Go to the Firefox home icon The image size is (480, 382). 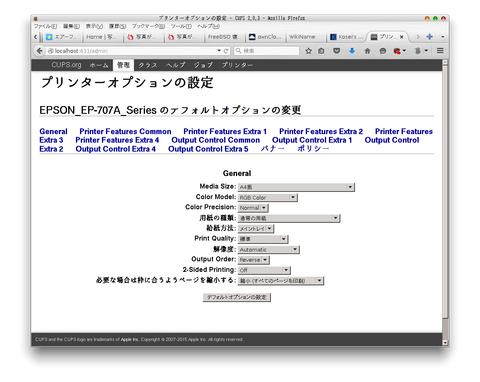pos(367,51)
